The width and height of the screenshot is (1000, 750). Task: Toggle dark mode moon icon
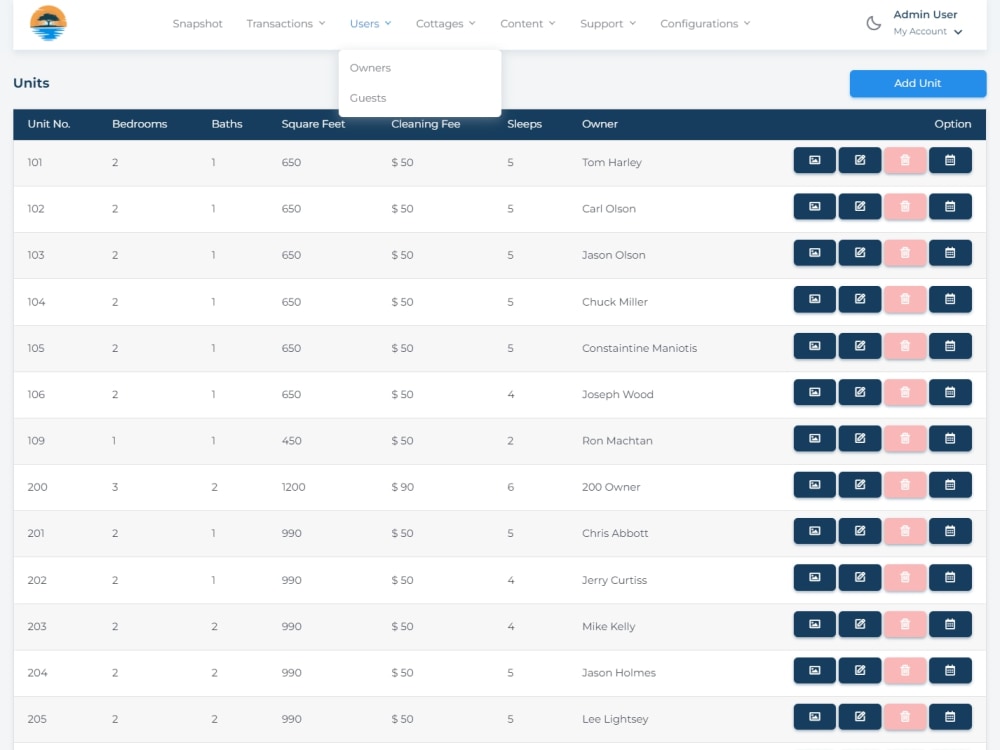tap(873, 24)
